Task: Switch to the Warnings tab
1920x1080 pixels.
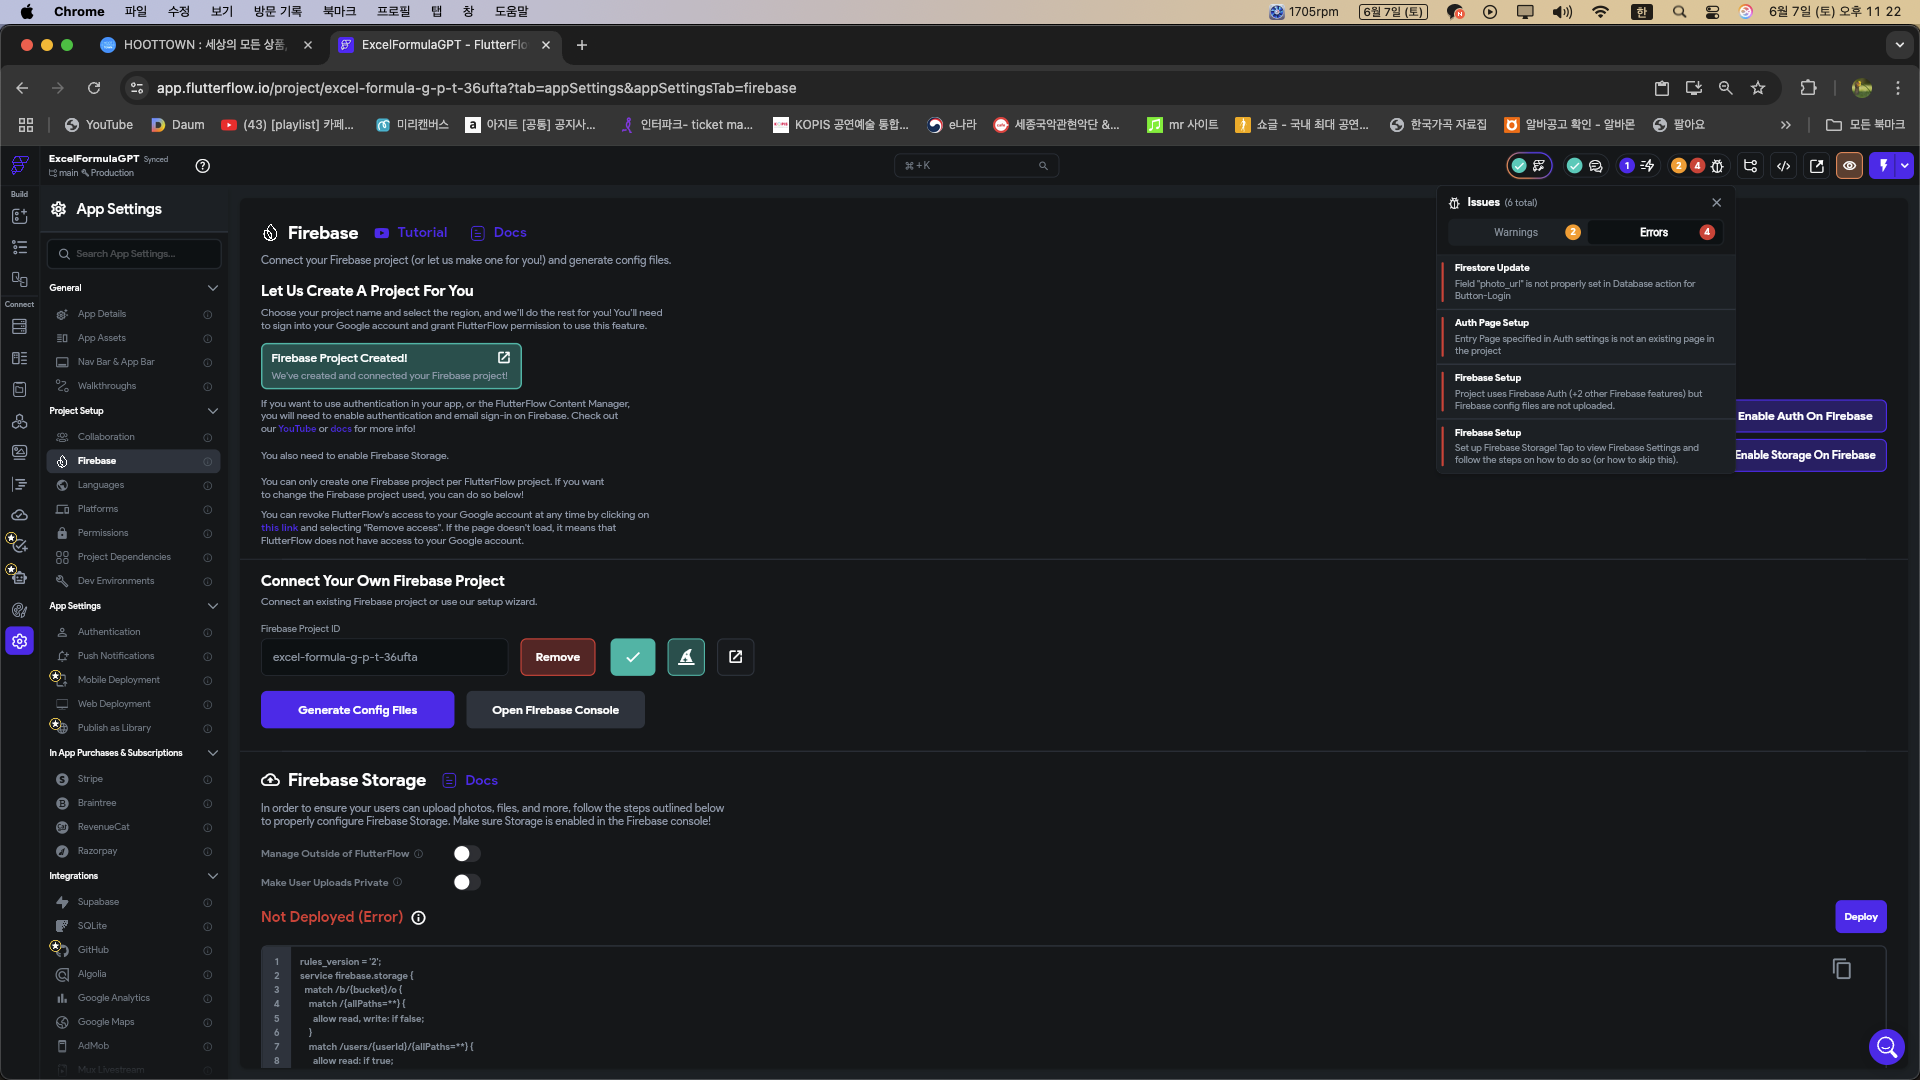Action: [1517, 233]
